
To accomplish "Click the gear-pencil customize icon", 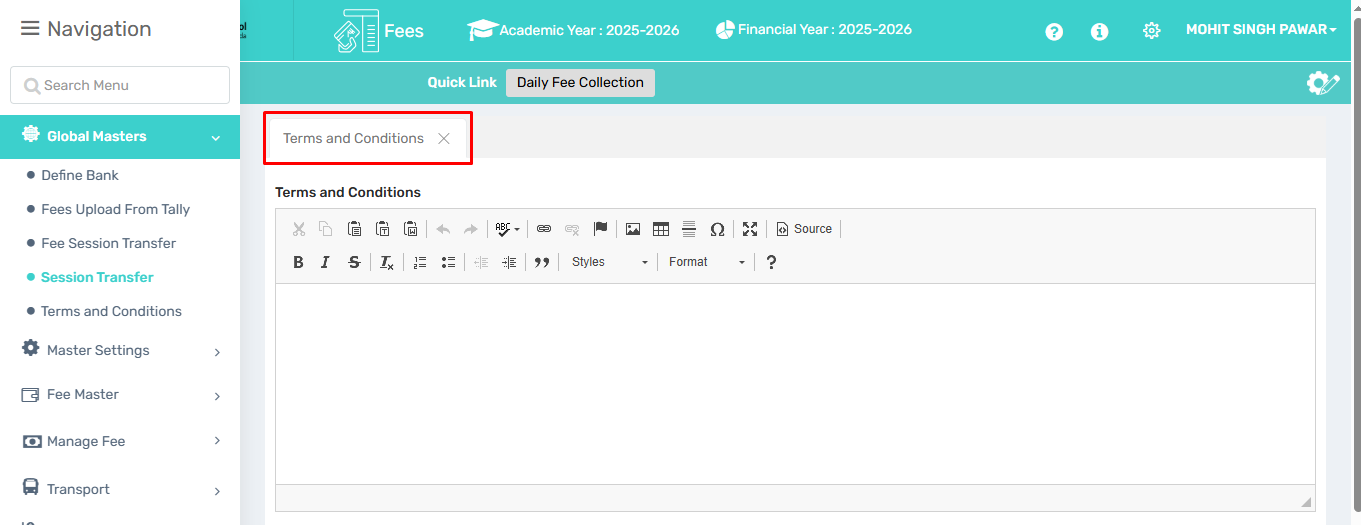I will [1323, 83].
